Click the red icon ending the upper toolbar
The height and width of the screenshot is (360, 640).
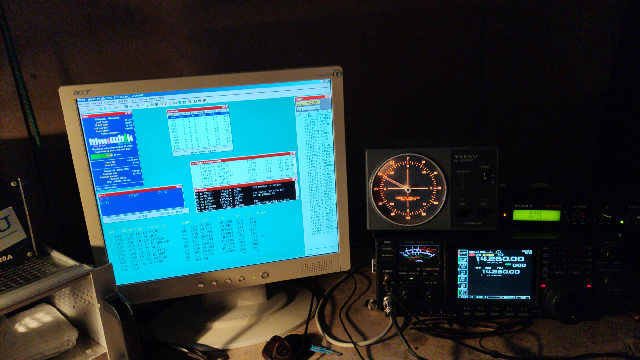point(204,100)
